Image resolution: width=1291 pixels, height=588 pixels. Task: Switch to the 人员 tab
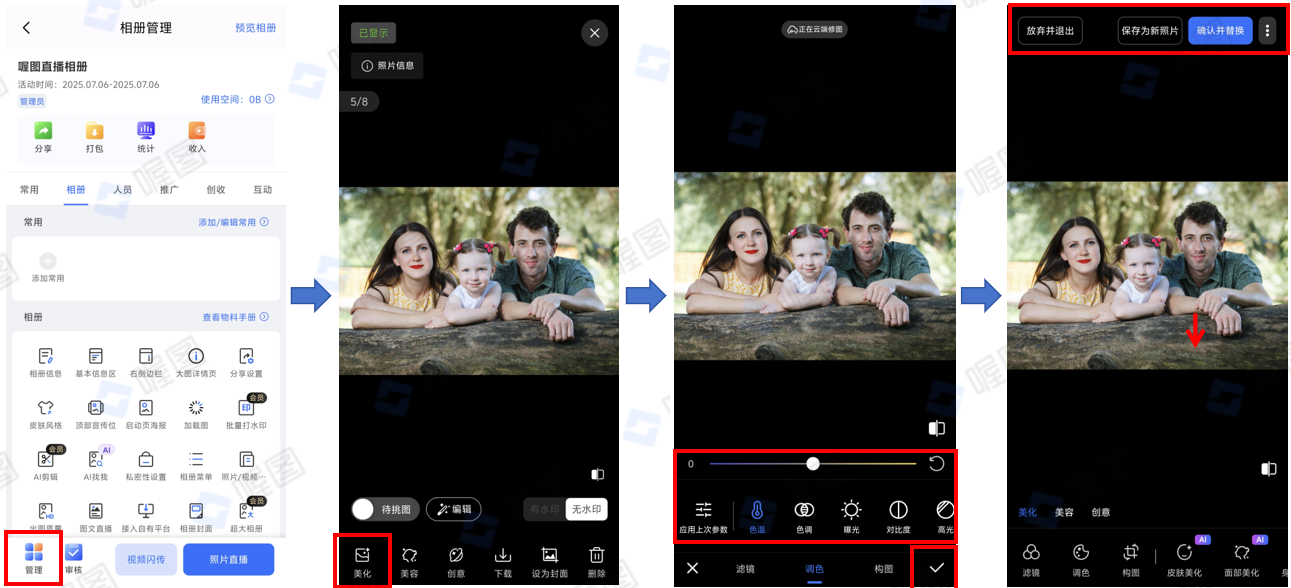pos(122,189)
